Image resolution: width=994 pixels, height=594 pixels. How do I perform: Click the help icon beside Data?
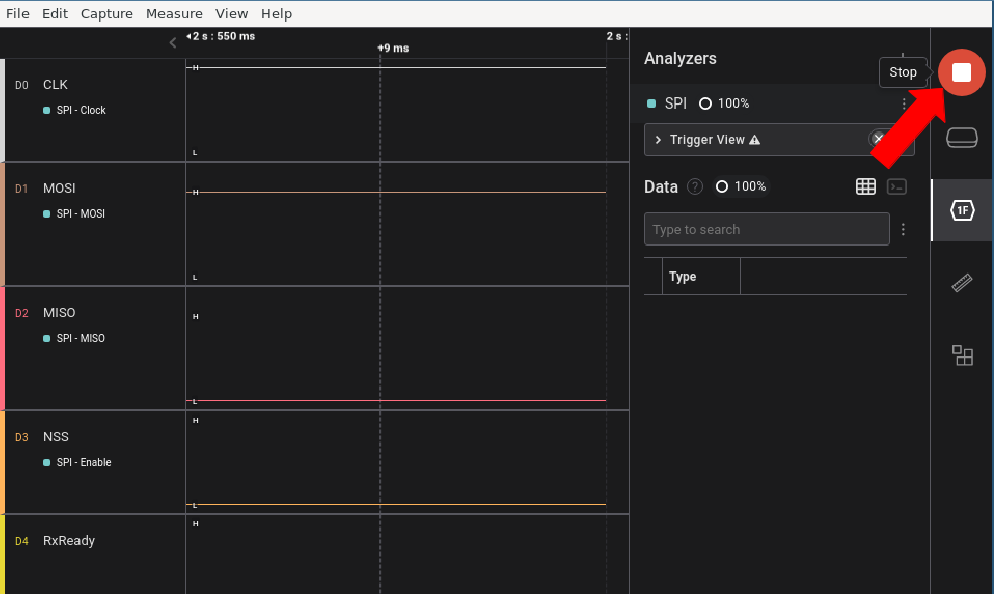(695, 187)
